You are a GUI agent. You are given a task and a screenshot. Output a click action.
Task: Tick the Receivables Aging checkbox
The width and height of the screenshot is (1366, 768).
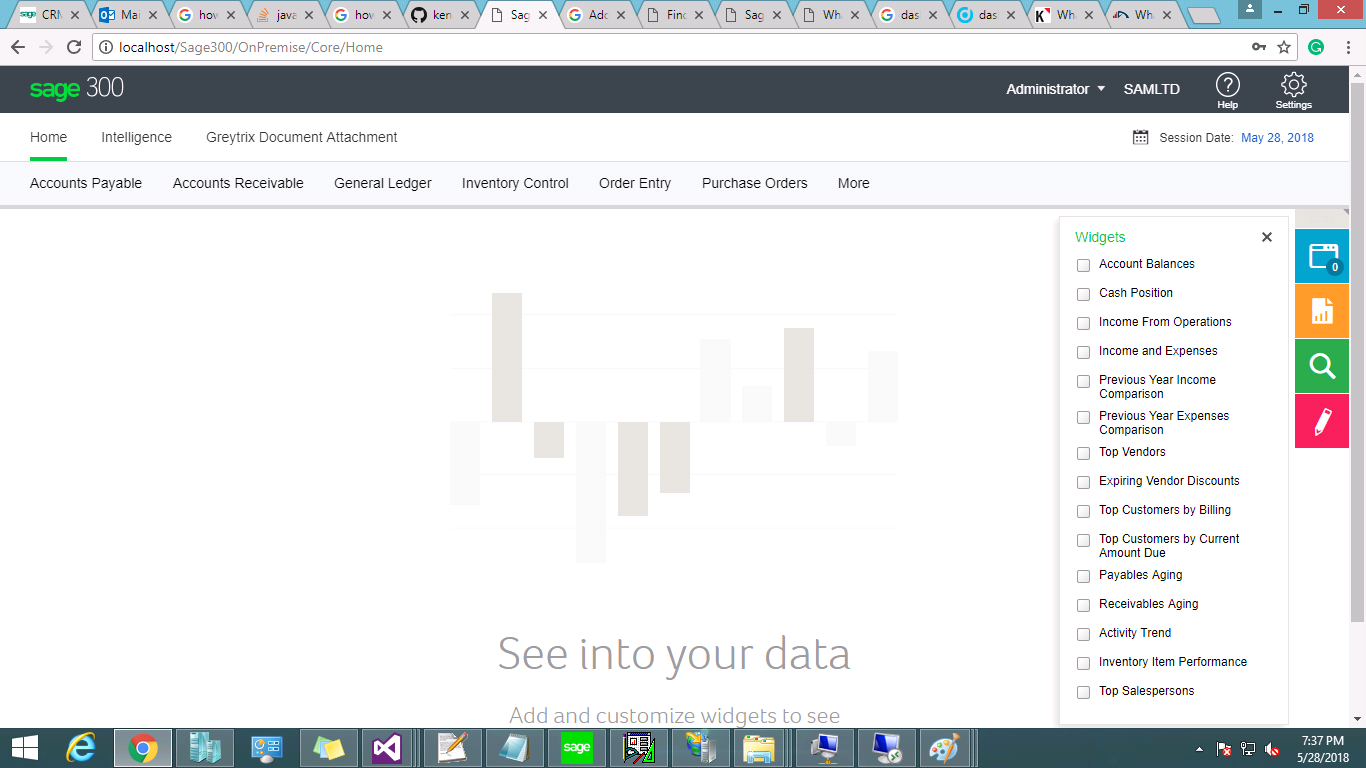pyautogui.click(x=1083, y=605)
